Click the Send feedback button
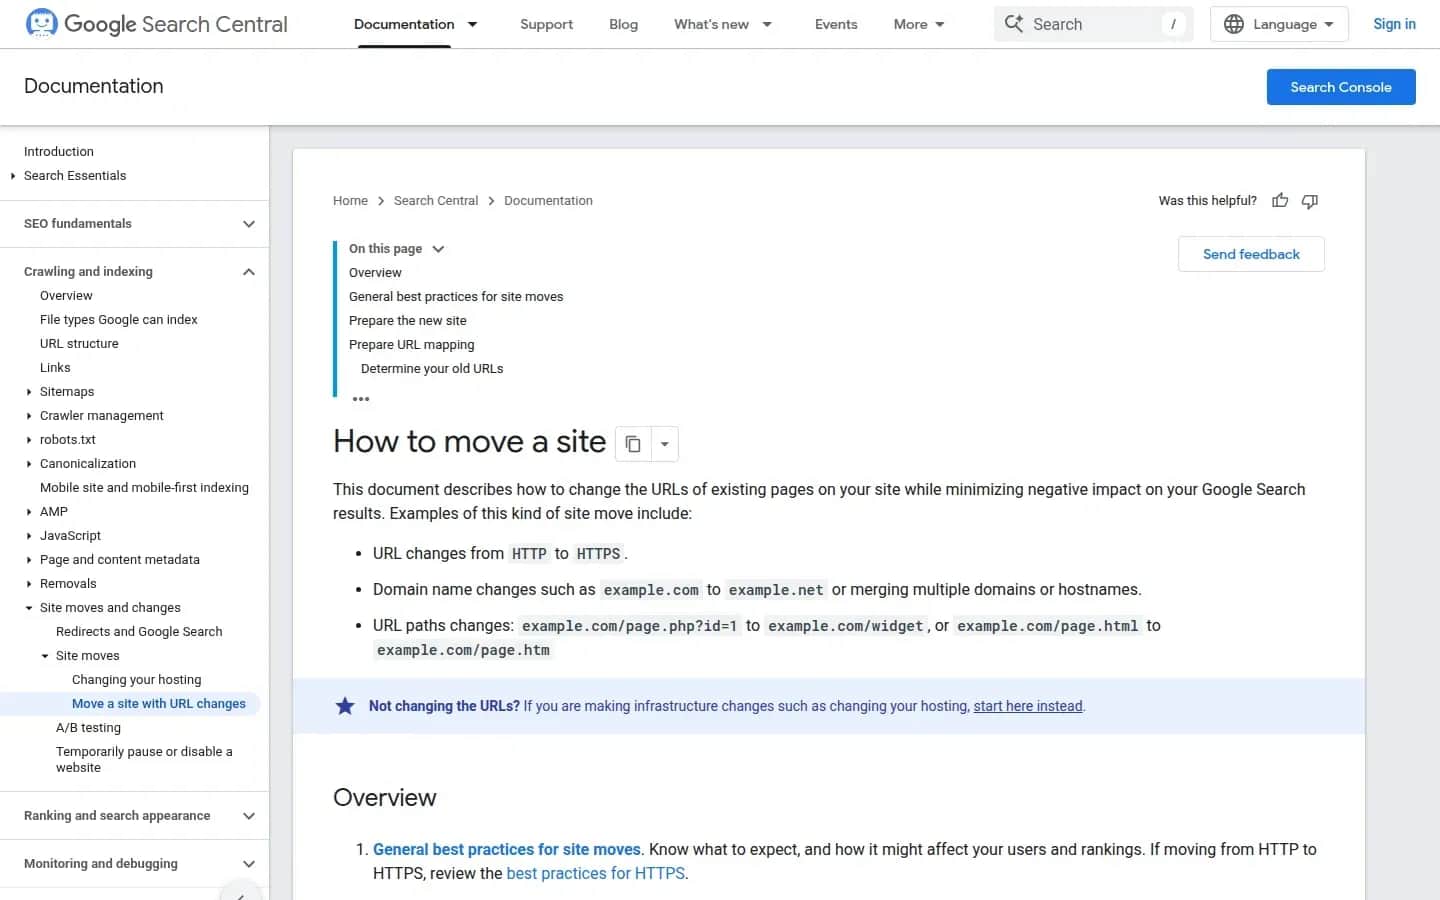This screenshot has height=900, width=1440. (1251, 254)
